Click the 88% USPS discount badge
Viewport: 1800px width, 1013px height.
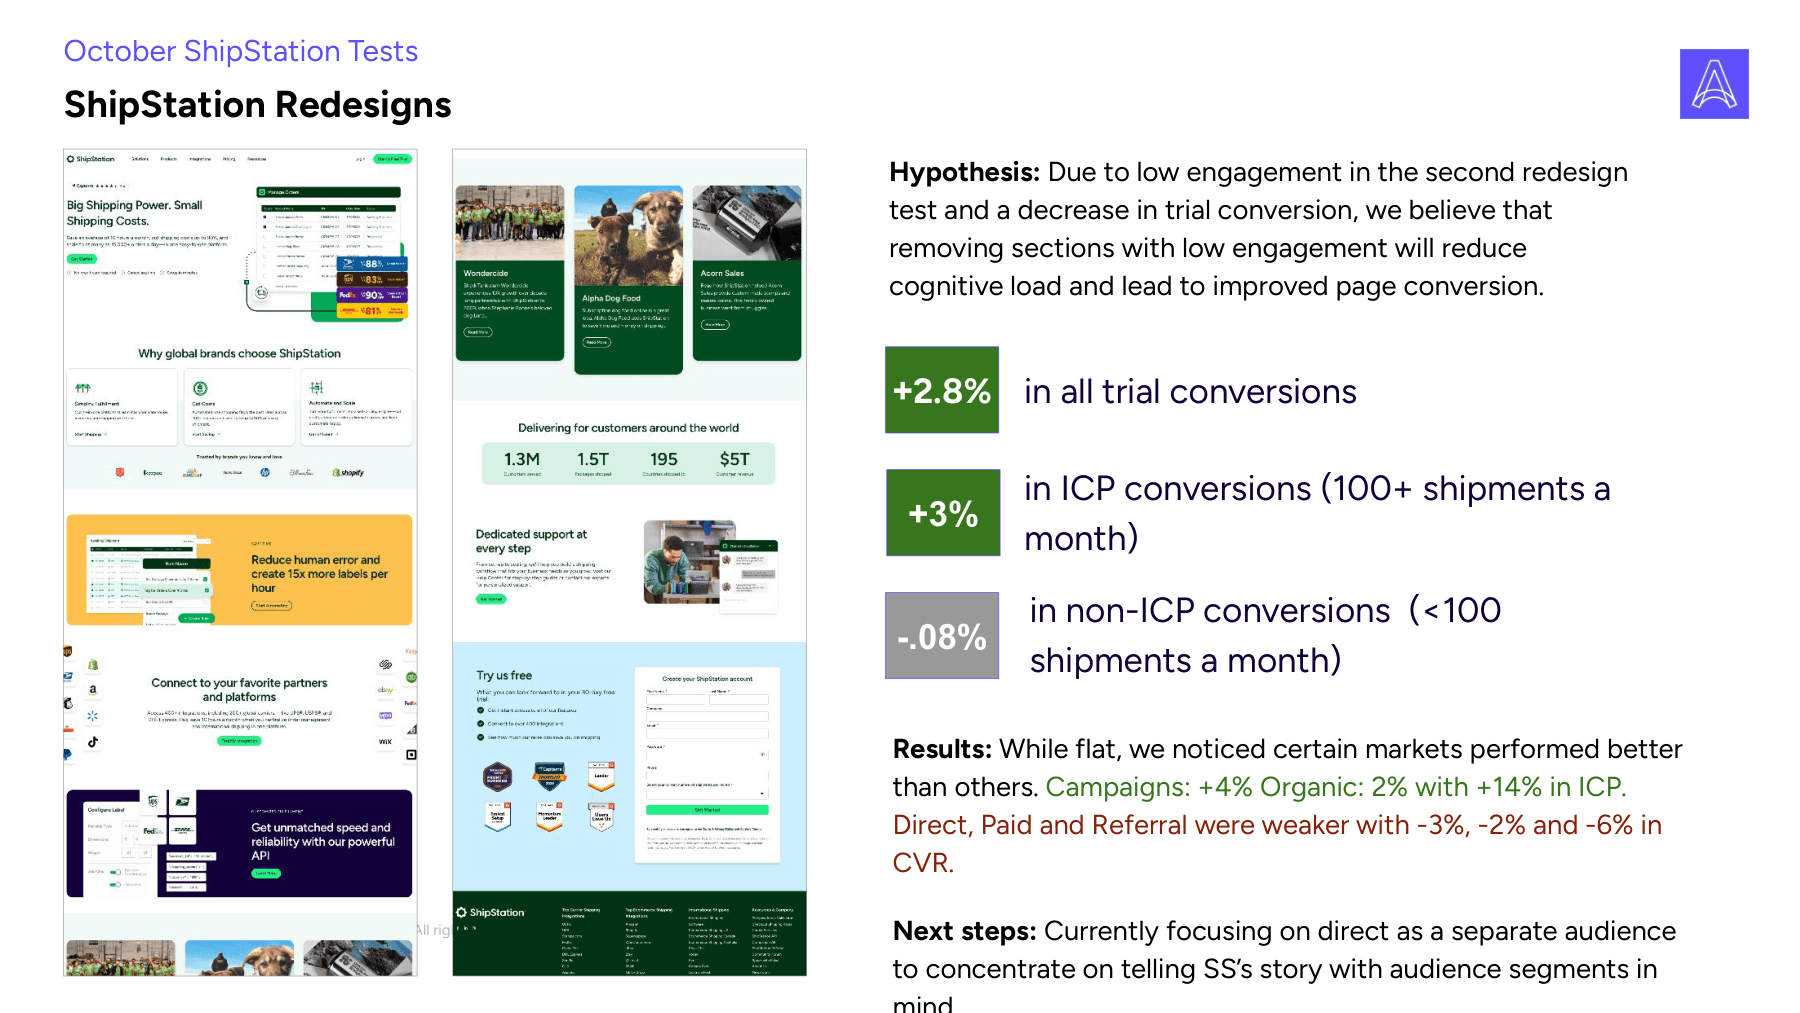click(x=372, y=264)
